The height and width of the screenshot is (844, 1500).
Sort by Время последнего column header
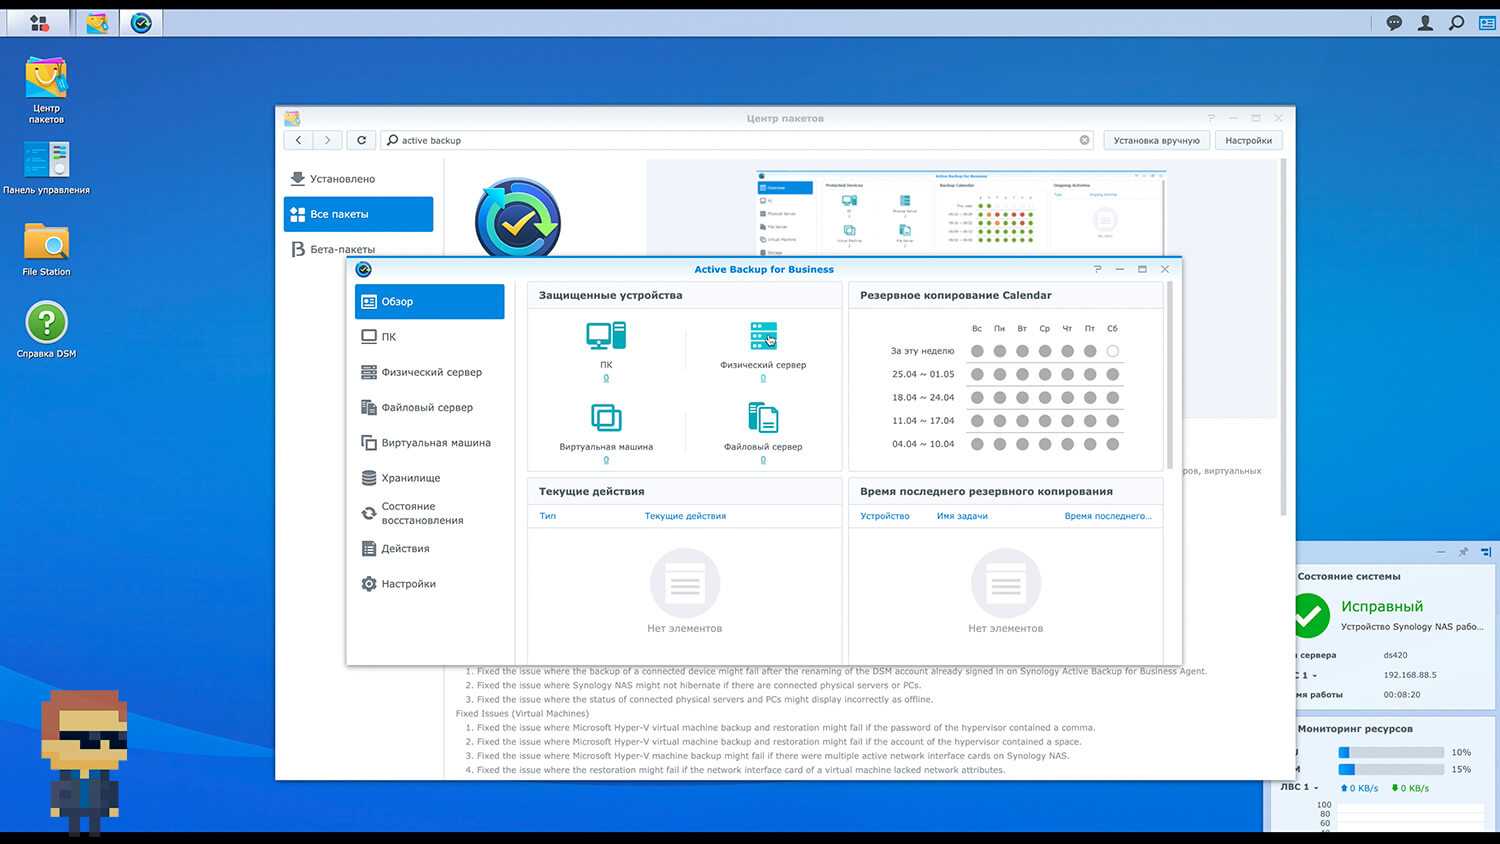tap(1107, 516)
